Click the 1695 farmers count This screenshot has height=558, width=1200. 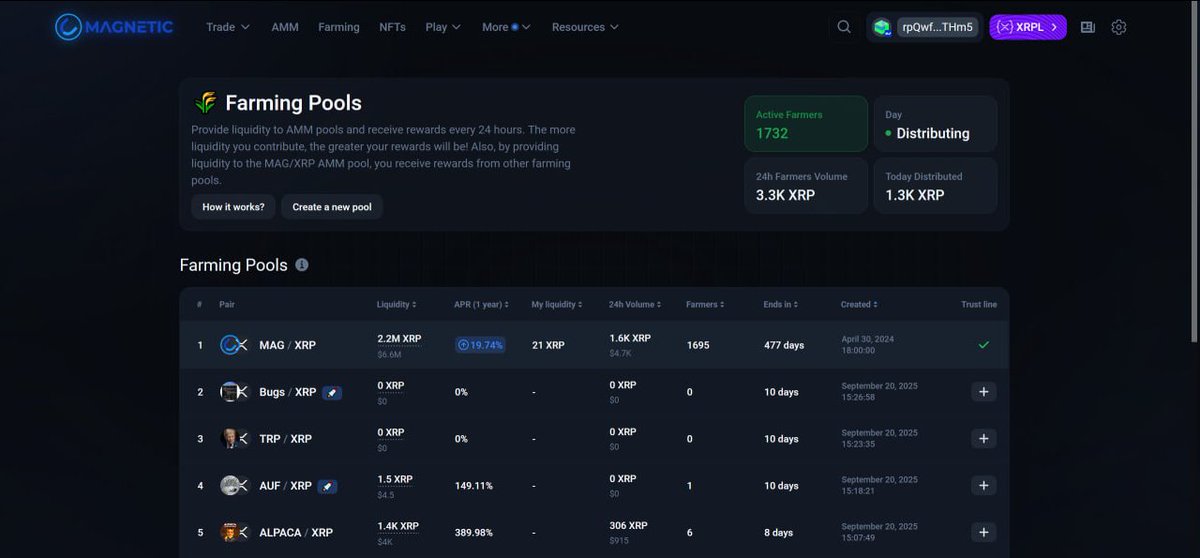(x=698, y=345)
